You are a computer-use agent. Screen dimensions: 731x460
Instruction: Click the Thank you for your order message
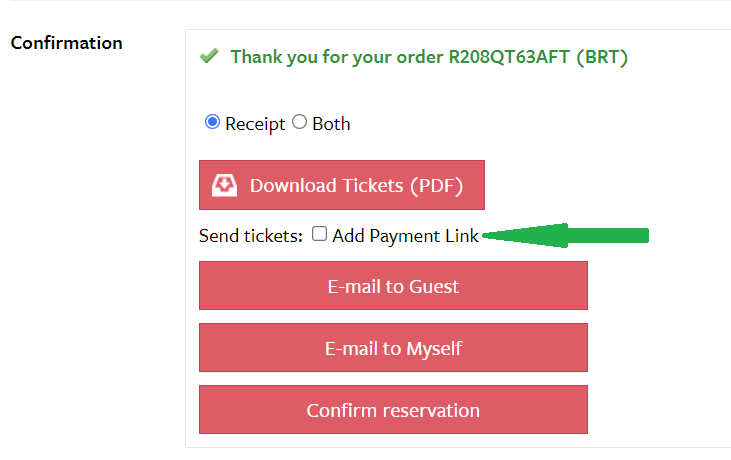point(429,57)
